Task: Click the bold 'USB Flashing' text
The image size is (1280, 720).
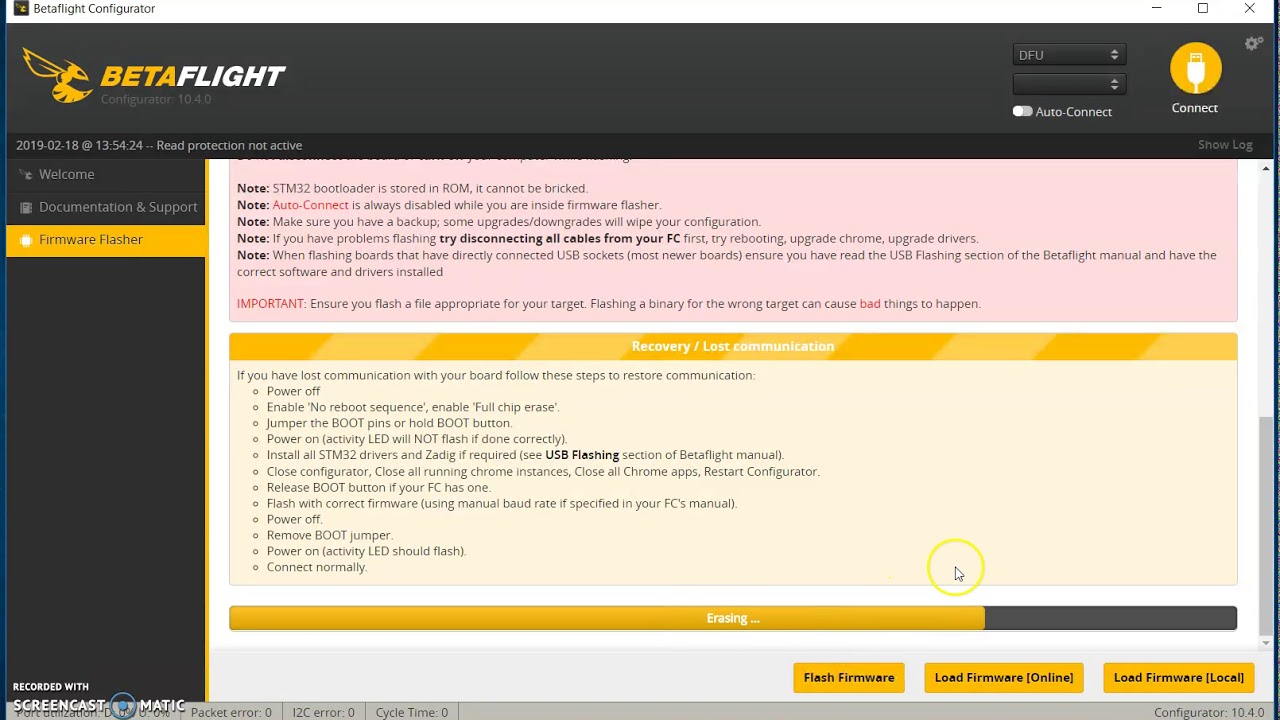Action: [x=582, y=455]
